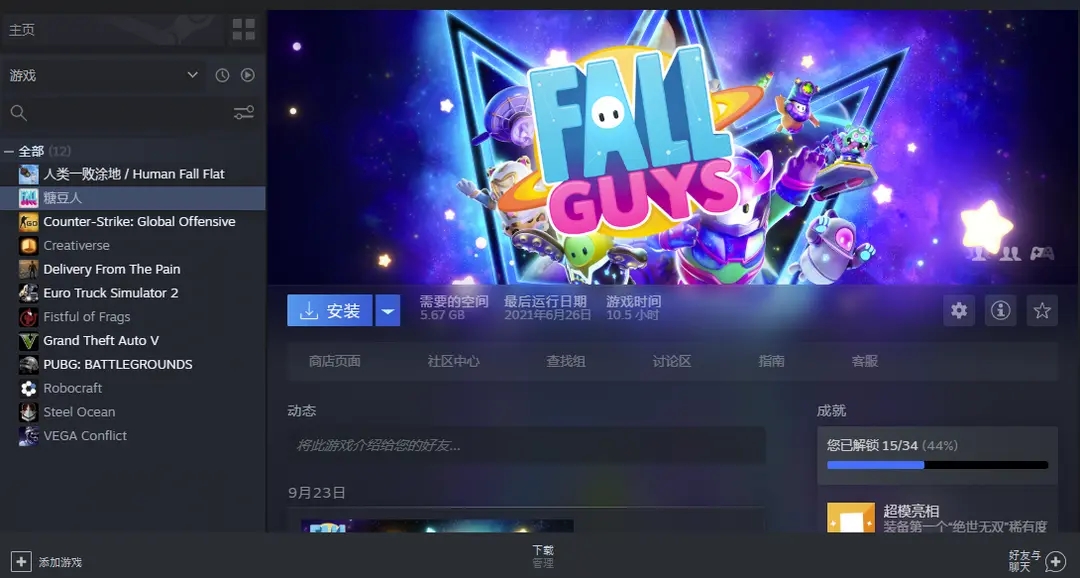The image size is (1080, 578).
Task: Click the Counter-Strike game icon
Action: tap(28, 222)
